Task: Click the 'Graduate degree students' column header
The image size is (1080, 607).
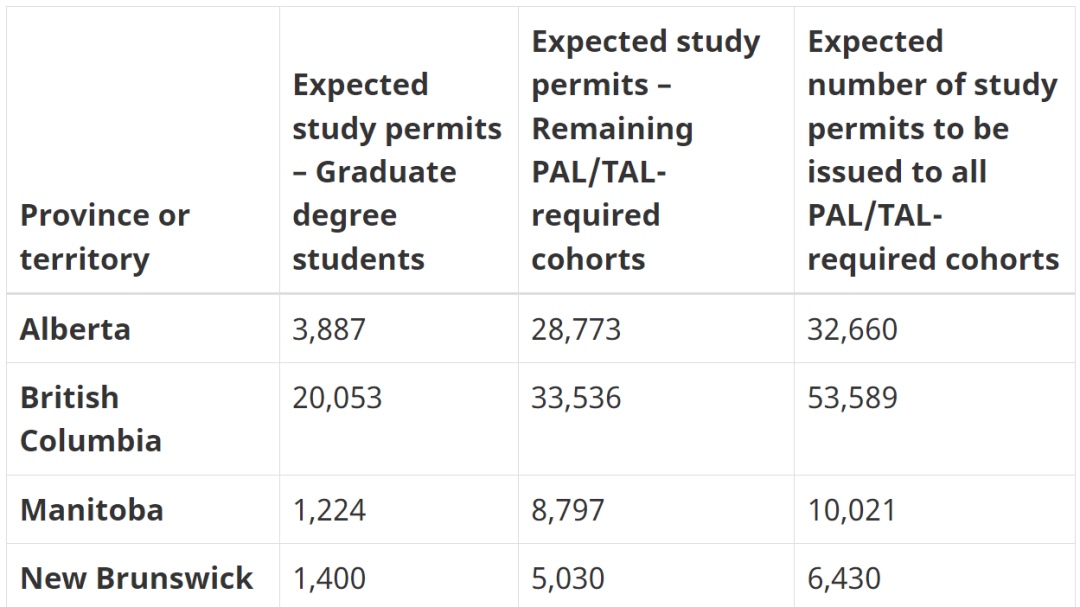Action: (x=396, y=172)
